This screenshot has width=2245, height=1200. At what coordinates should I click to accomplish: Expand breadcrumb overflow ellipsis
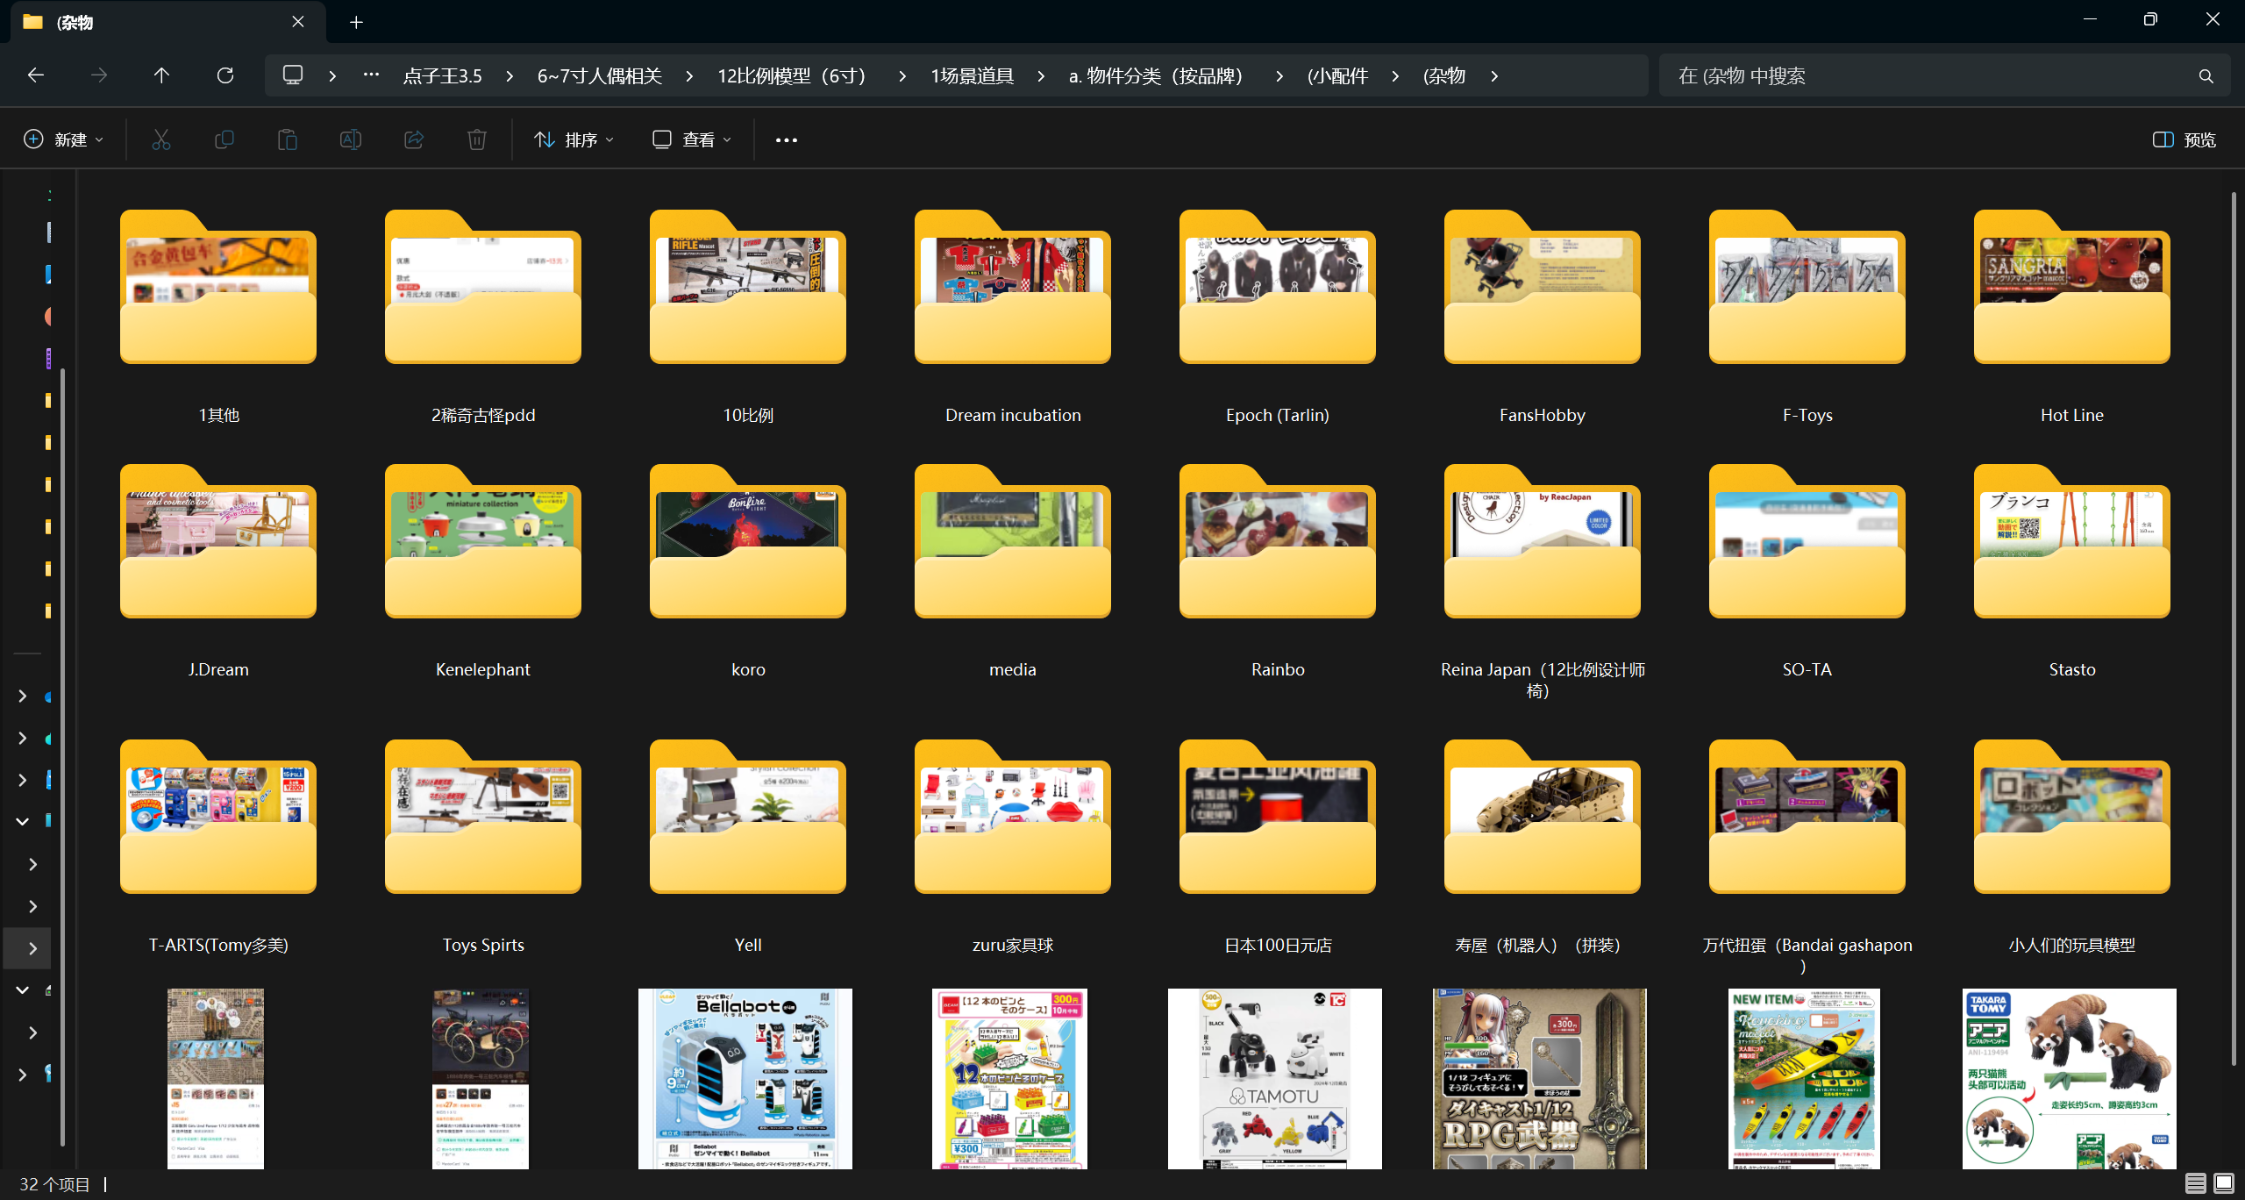371,75
